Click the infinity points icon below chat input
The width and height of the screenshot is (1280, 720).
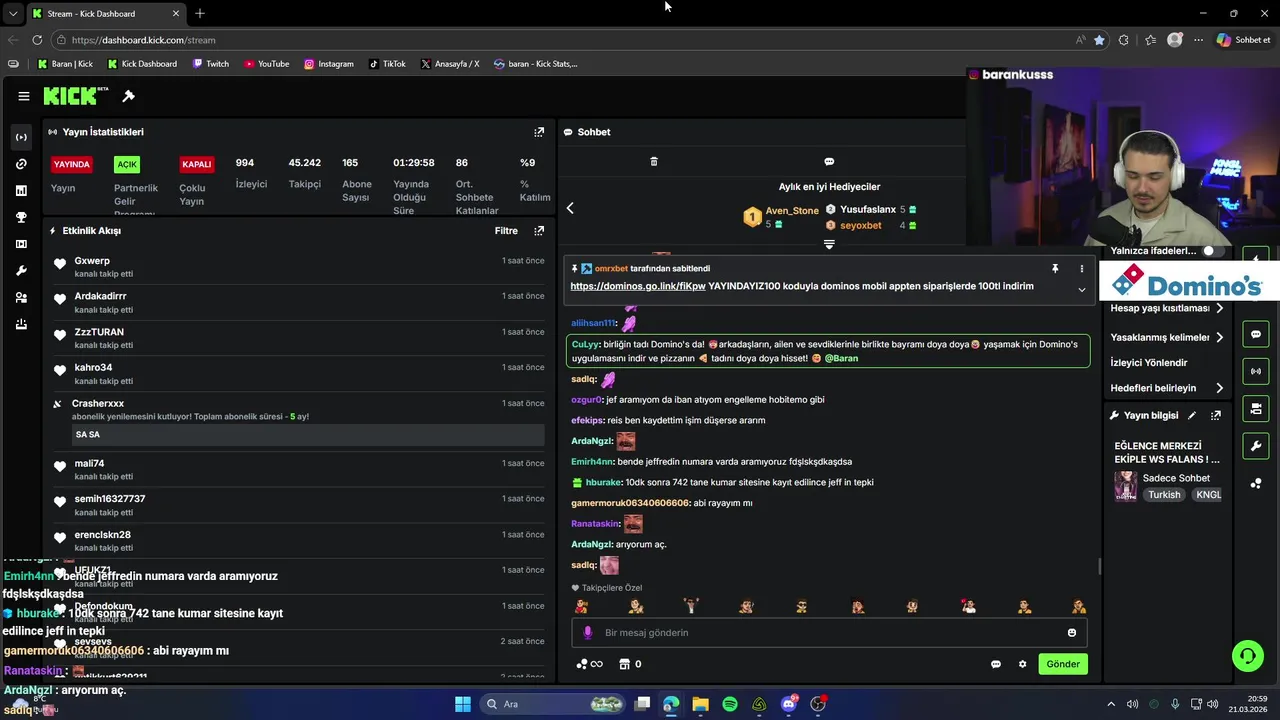point(590,664)
